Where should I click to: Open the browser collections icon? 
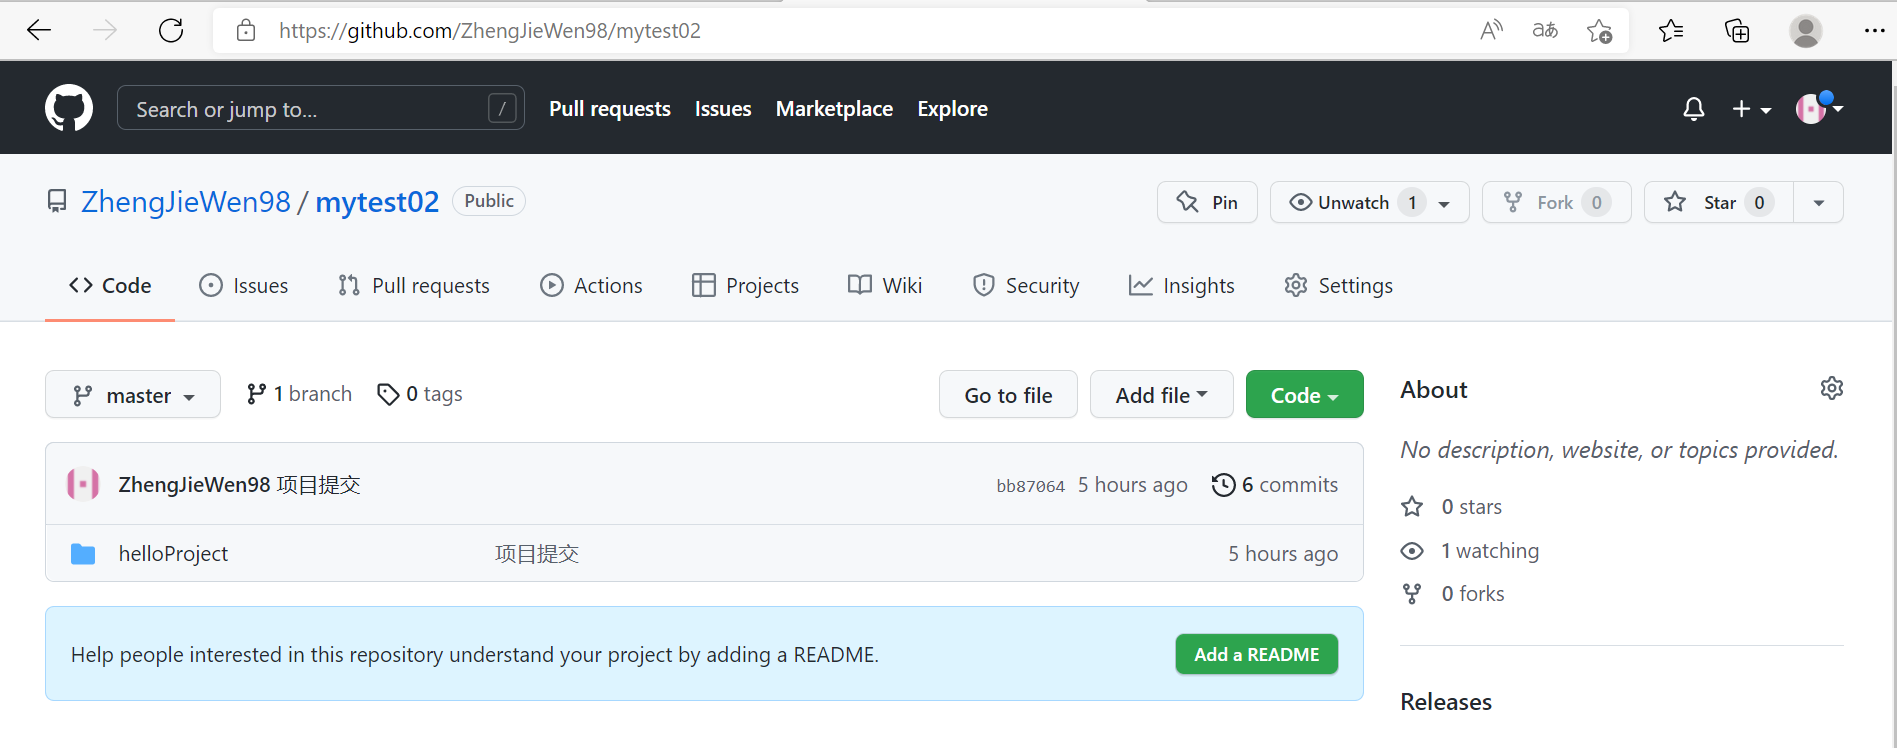coord(1737,31)
